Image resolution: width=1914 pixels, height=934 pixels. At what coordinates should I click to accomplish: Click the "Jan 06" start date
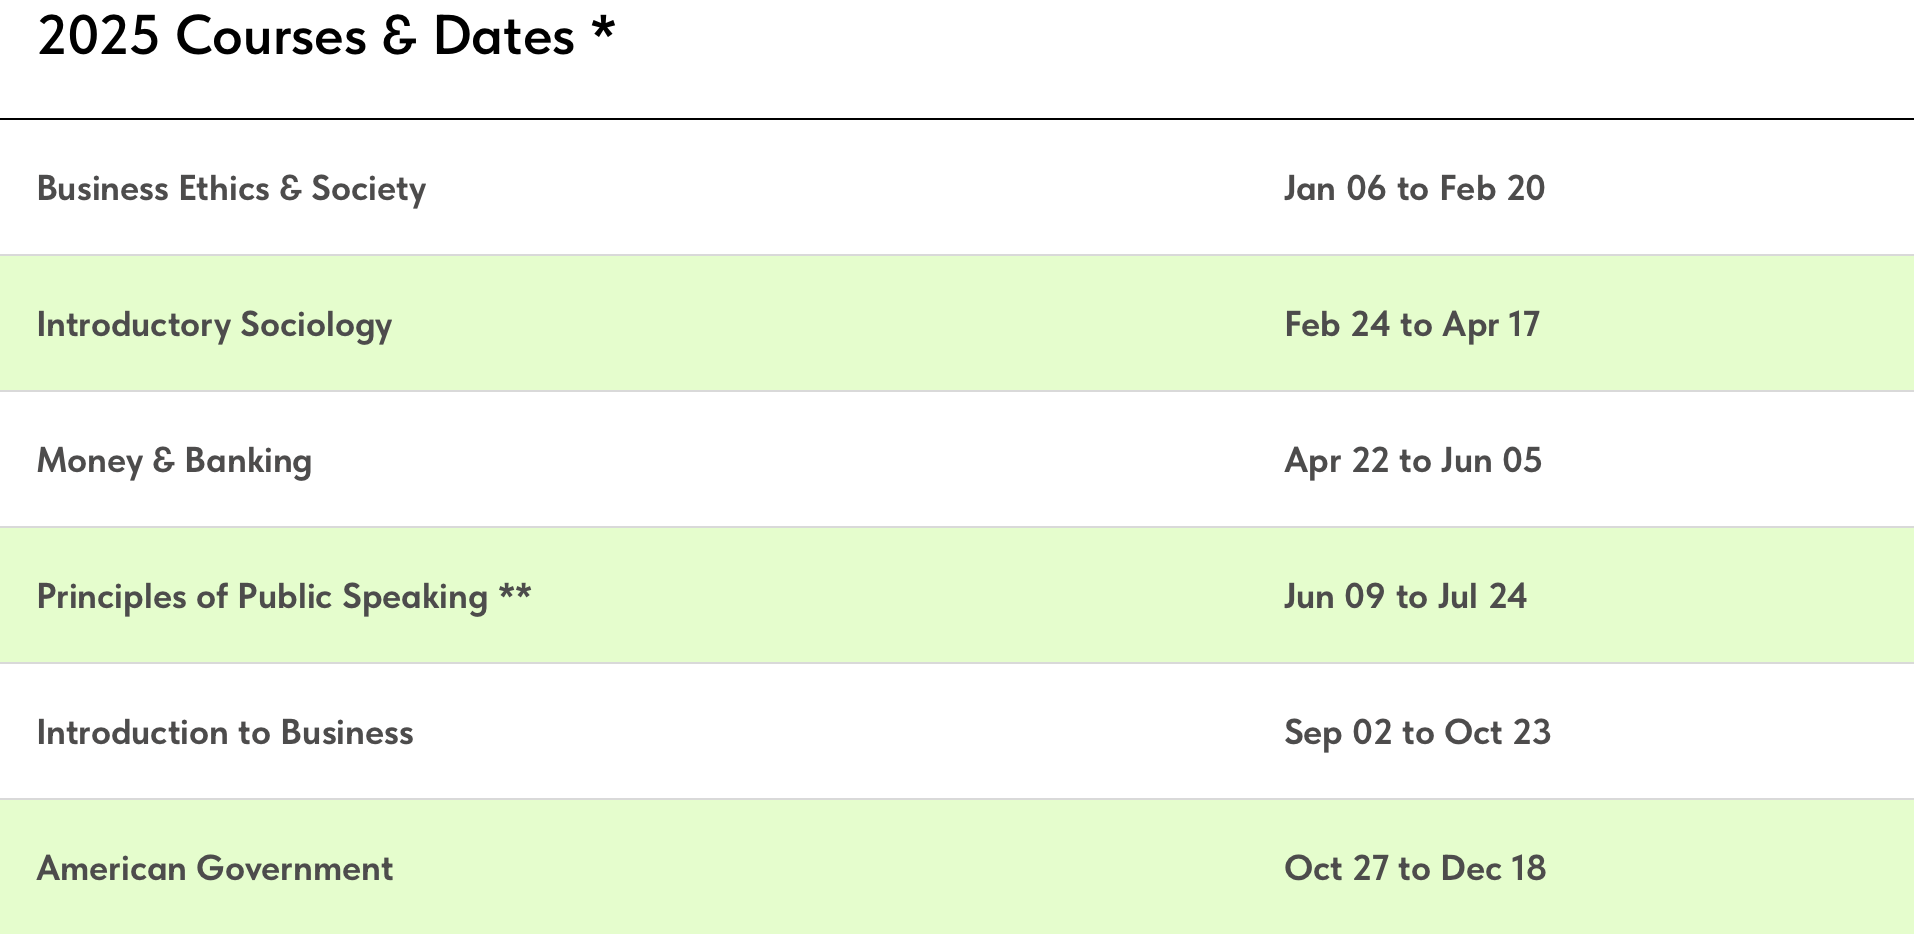(1334, 189)
